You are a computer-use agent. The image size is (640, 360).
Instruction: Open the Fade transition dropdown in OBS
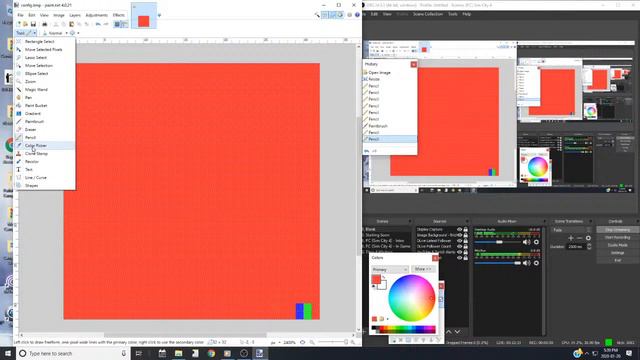pos(572,230)
